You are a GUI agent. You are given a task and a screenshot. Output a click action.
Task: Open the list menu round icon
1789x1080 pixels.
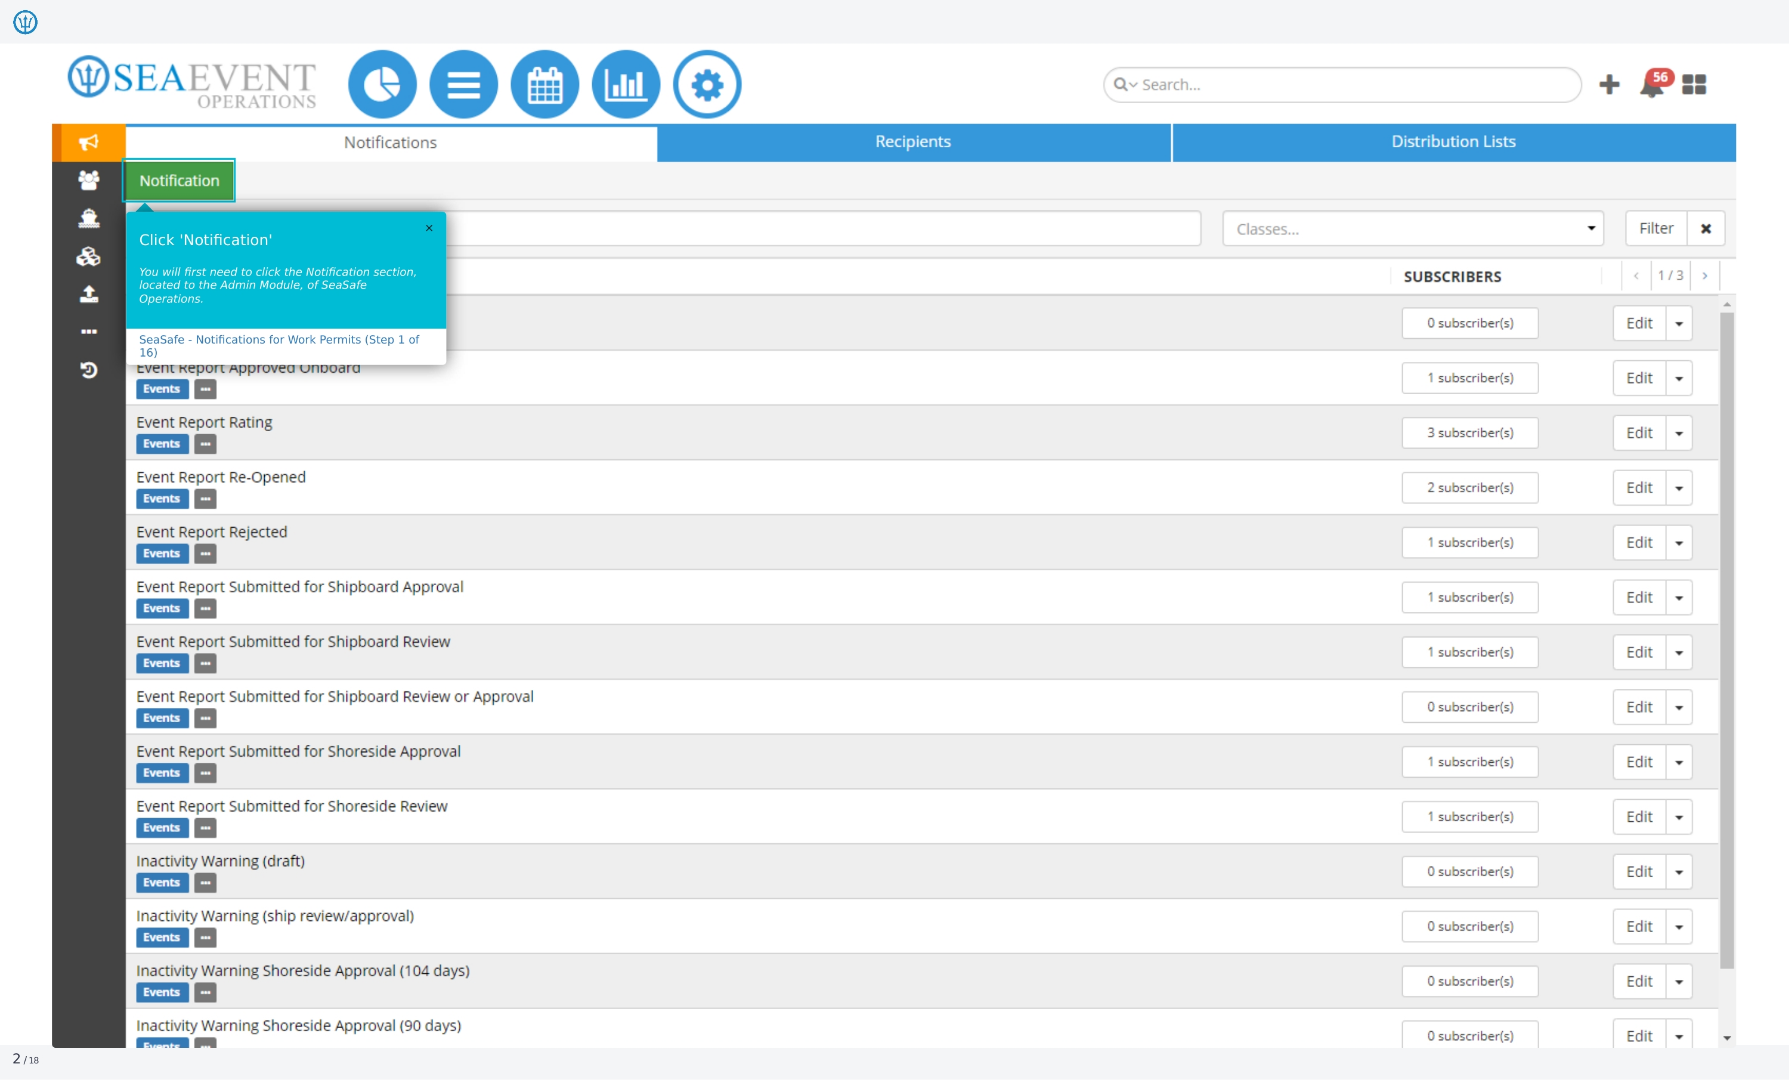(x=463, y=85)
